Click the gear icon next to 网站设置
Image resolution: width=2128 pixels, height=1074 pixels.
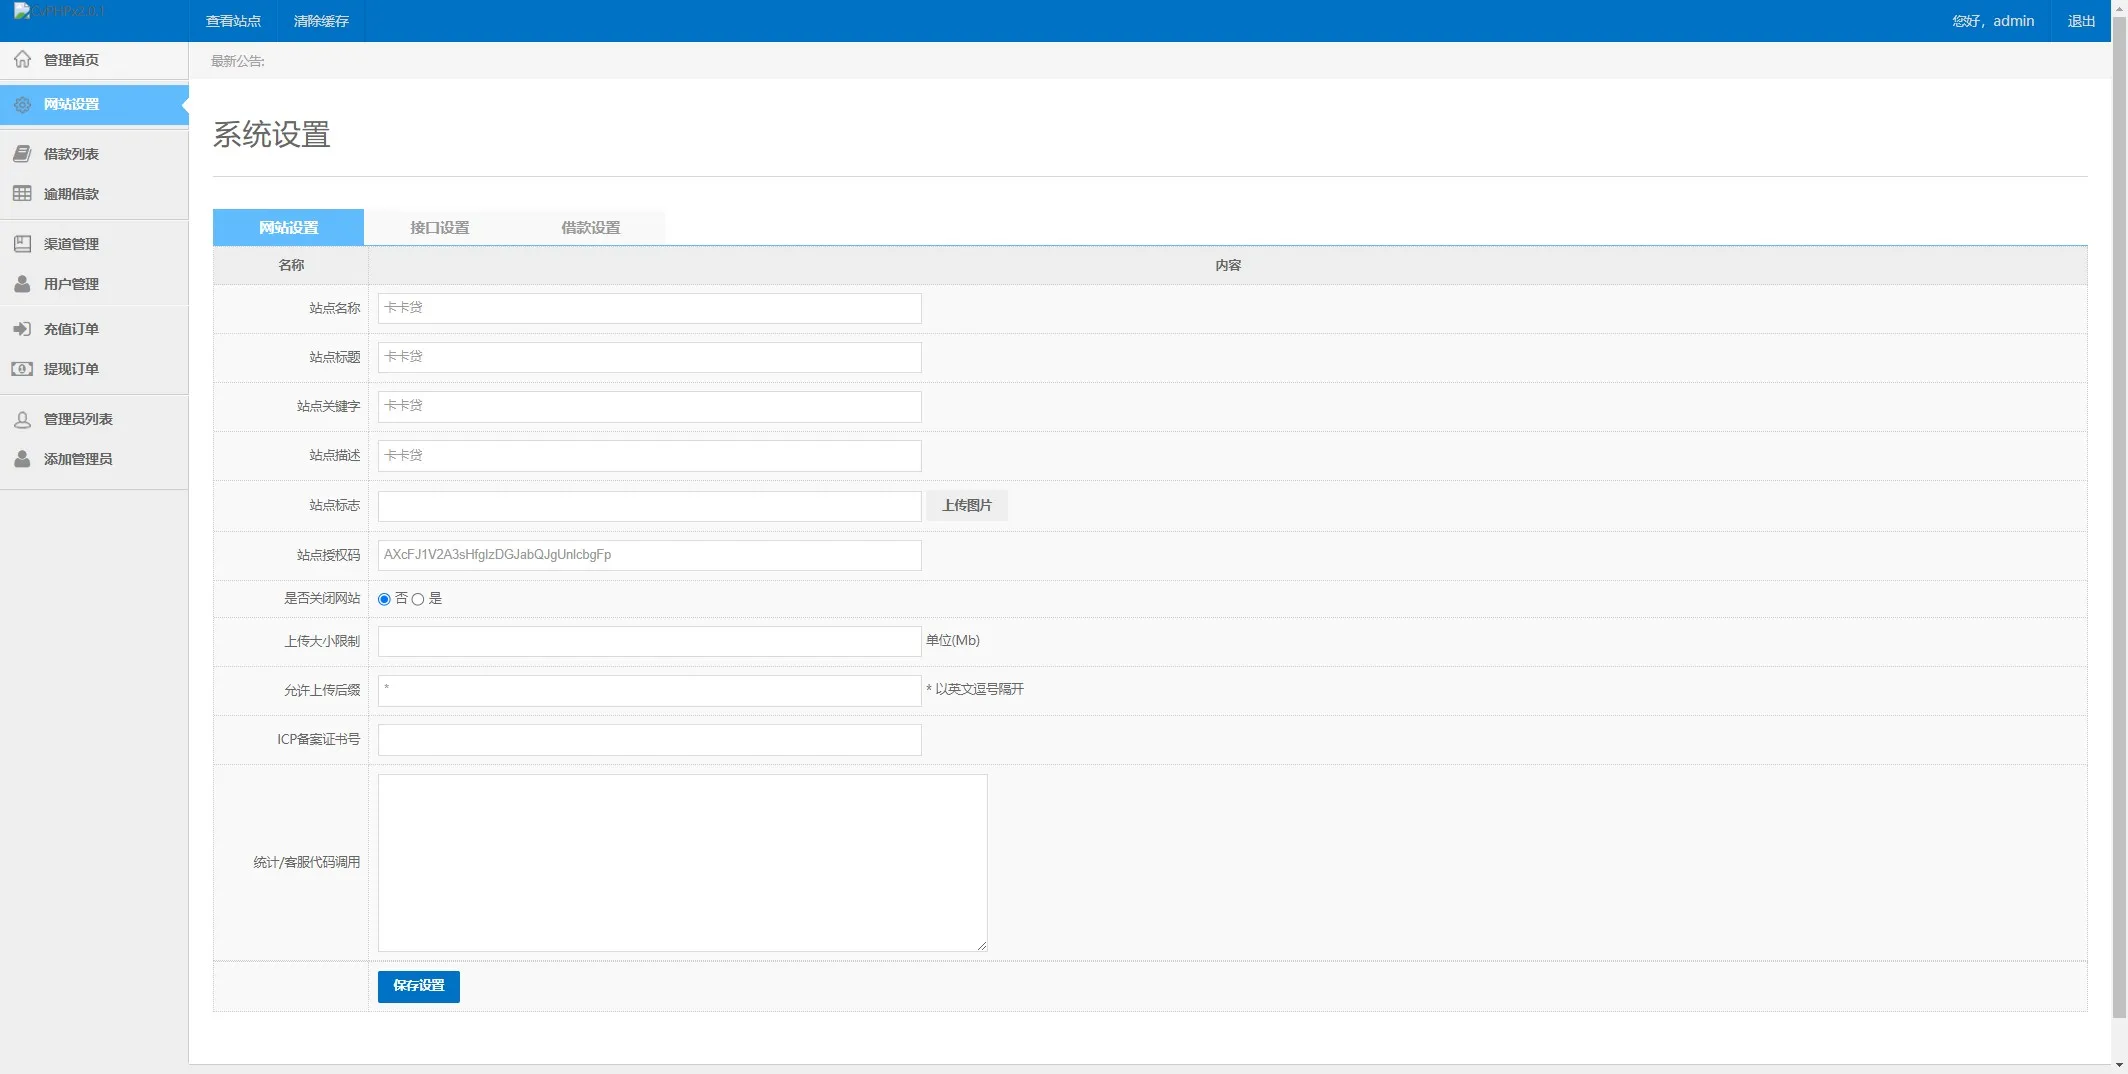(x=22, y=105)
